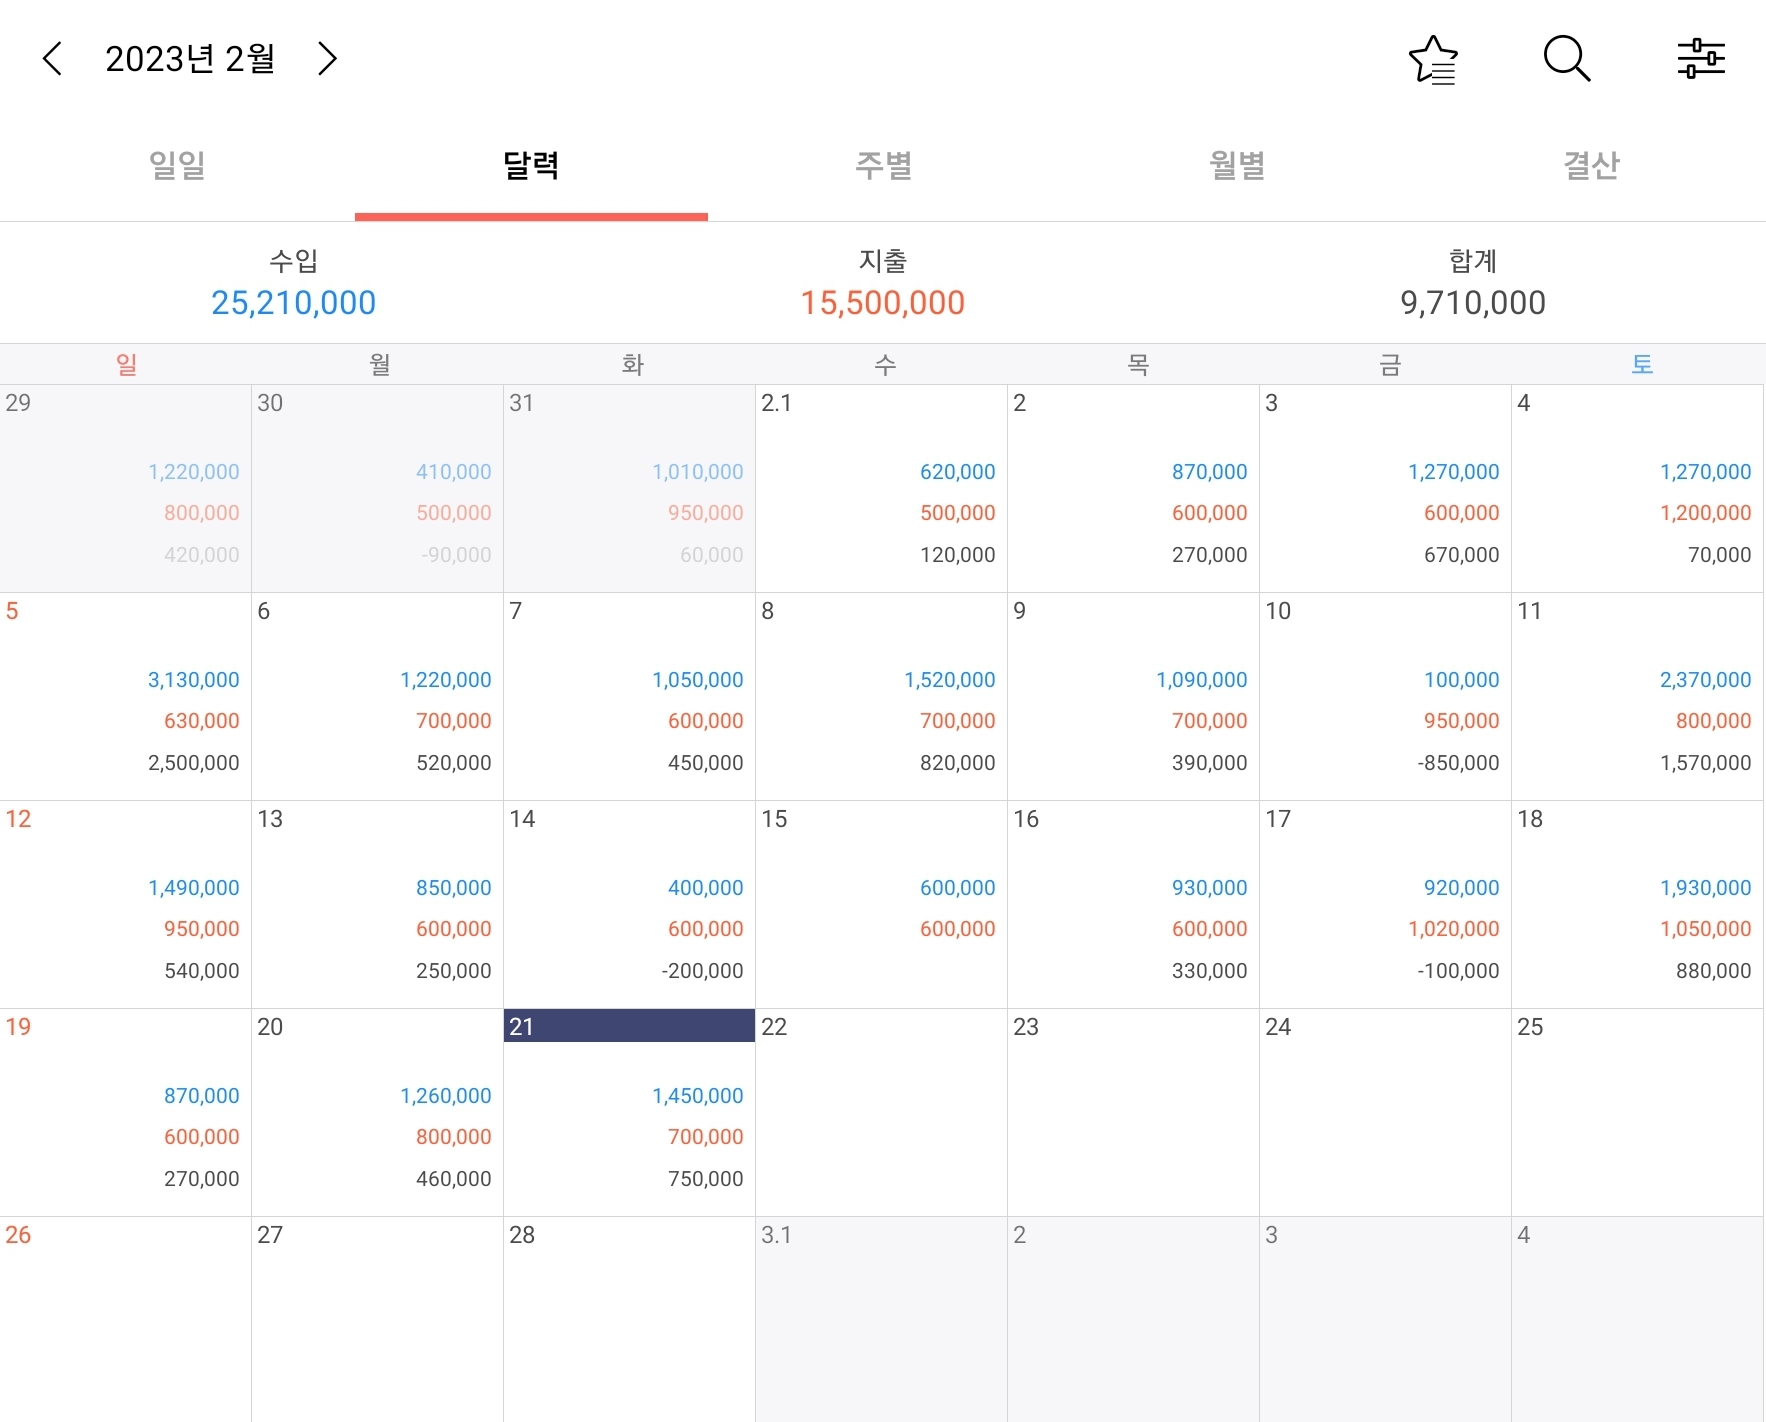Click income 1,260,000 on the 20th
This screenshot has width=1766, height=1422.
pyautogui.click(x=446, y=1096)
